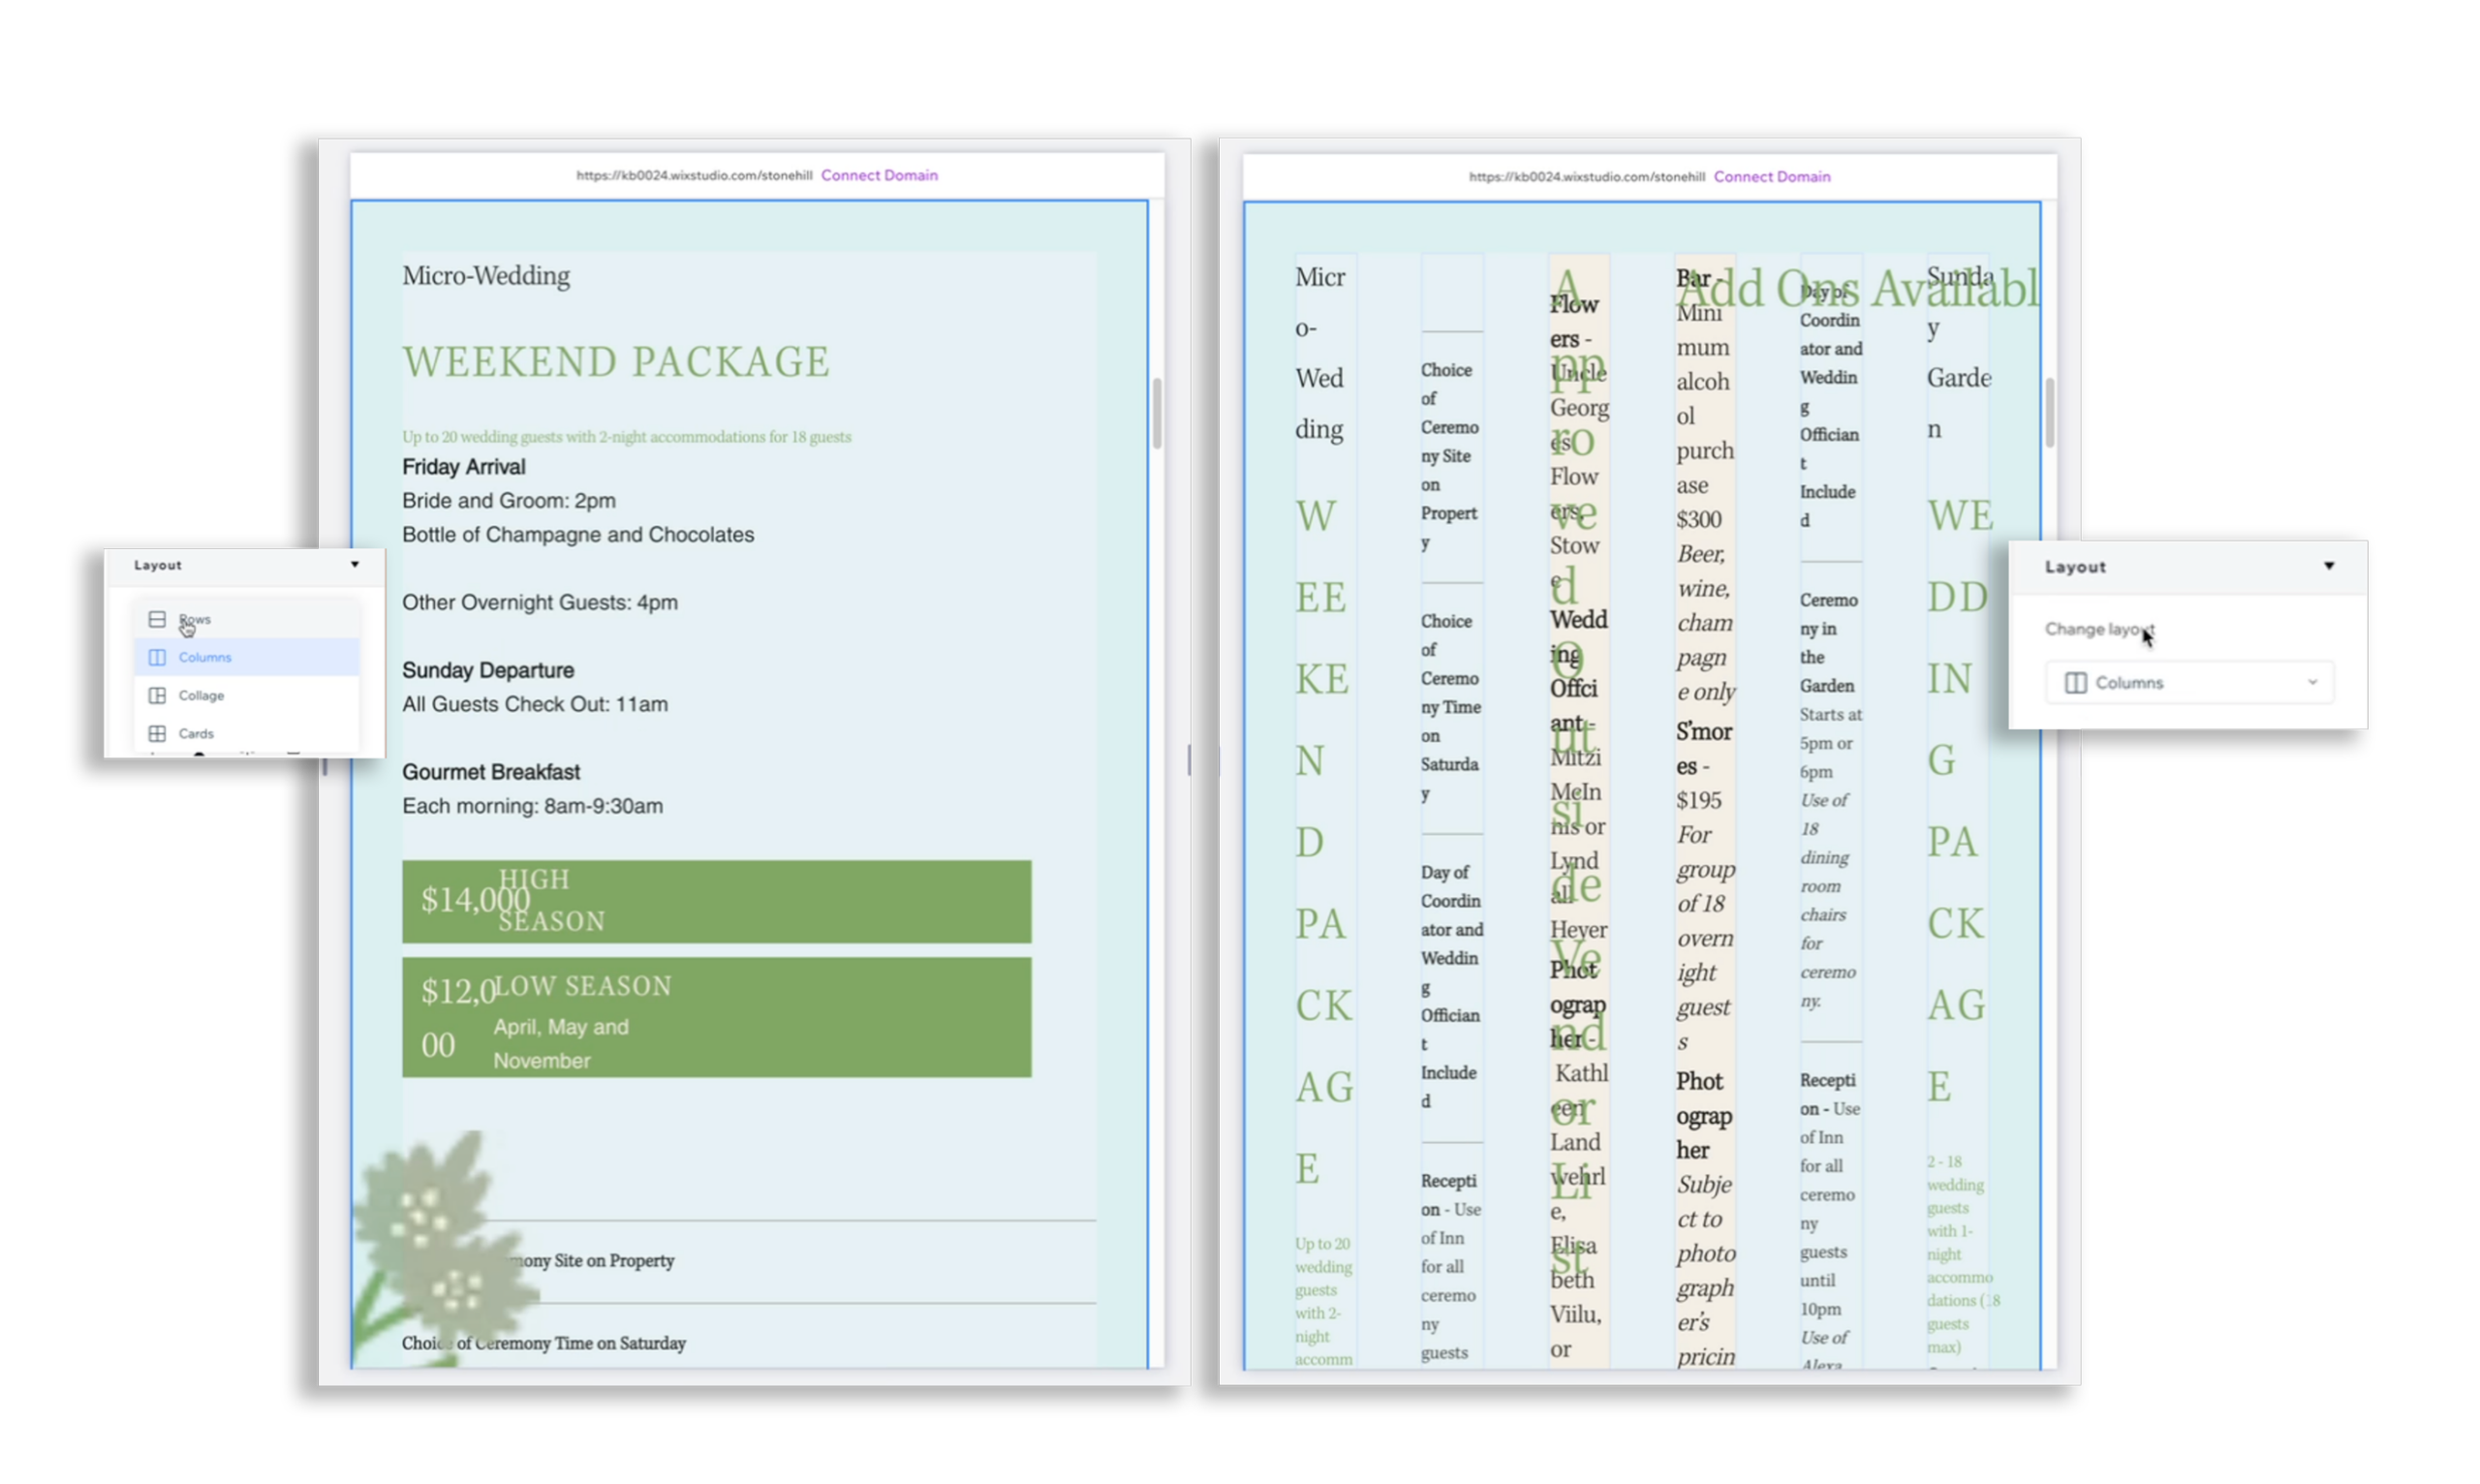
Task: Select the Cards menu entry text
Action: 197,732
